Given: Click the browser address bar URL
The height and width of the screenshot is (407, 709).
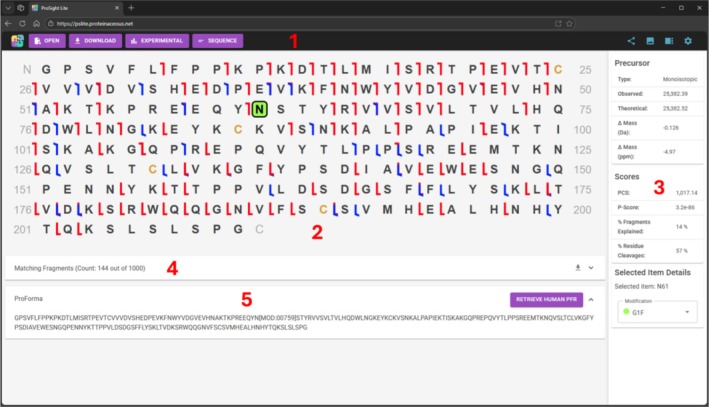Looking at the screenshot, I should coord(95,24).
